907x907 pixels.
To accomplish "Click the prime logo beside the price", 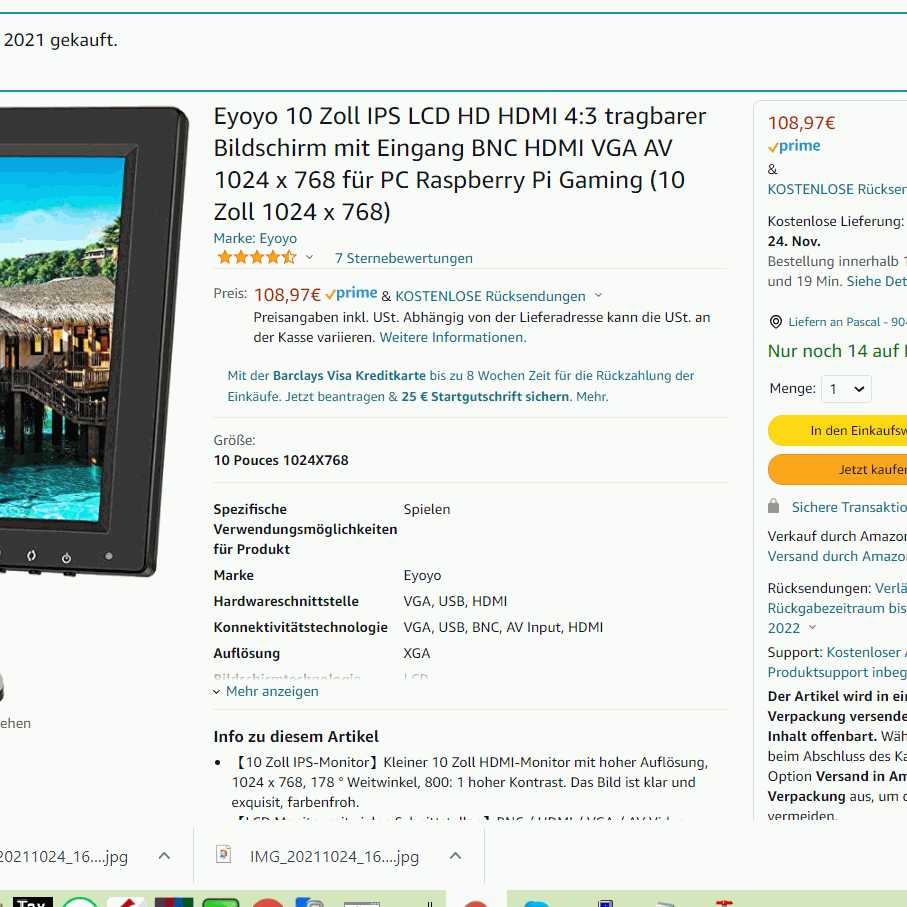I will (351, 294).
